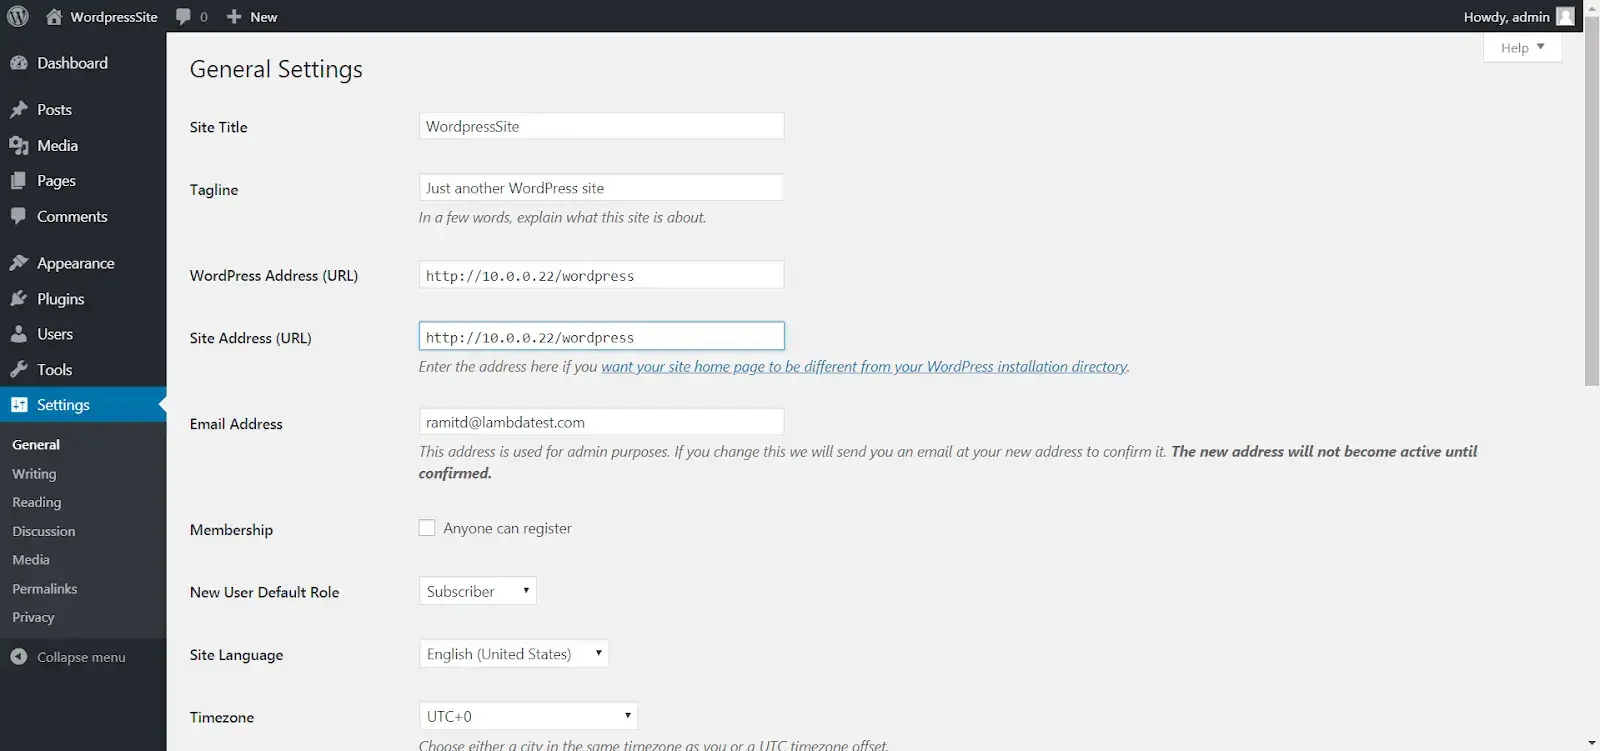Click the admin avatar icon
The image size is (1600, 751).
pos(1565,16)
